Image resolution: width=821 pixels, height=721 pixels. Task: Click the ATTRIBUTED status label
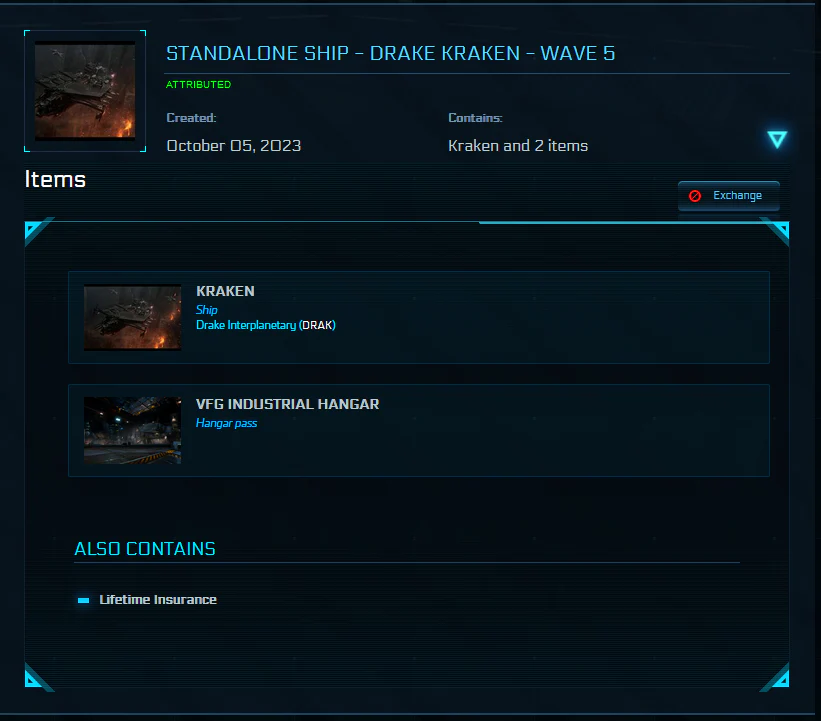[198, 84]
